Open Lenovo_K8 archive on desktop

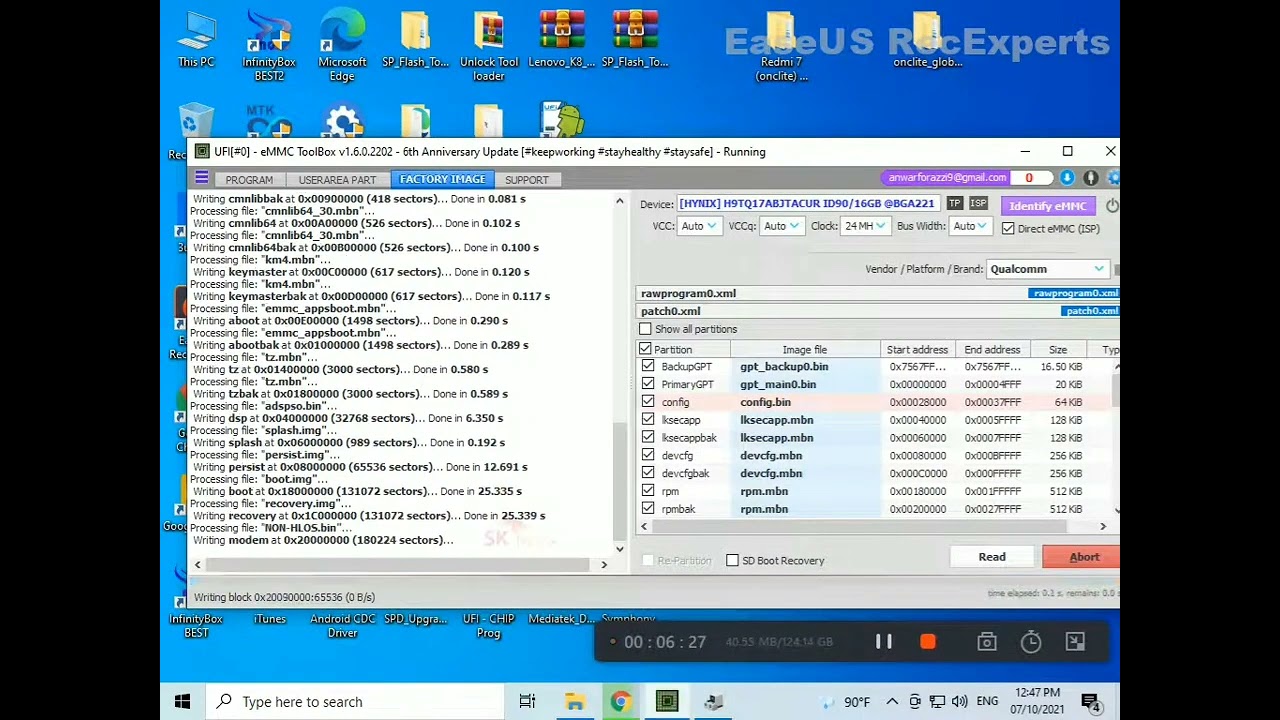pos(561,40)
